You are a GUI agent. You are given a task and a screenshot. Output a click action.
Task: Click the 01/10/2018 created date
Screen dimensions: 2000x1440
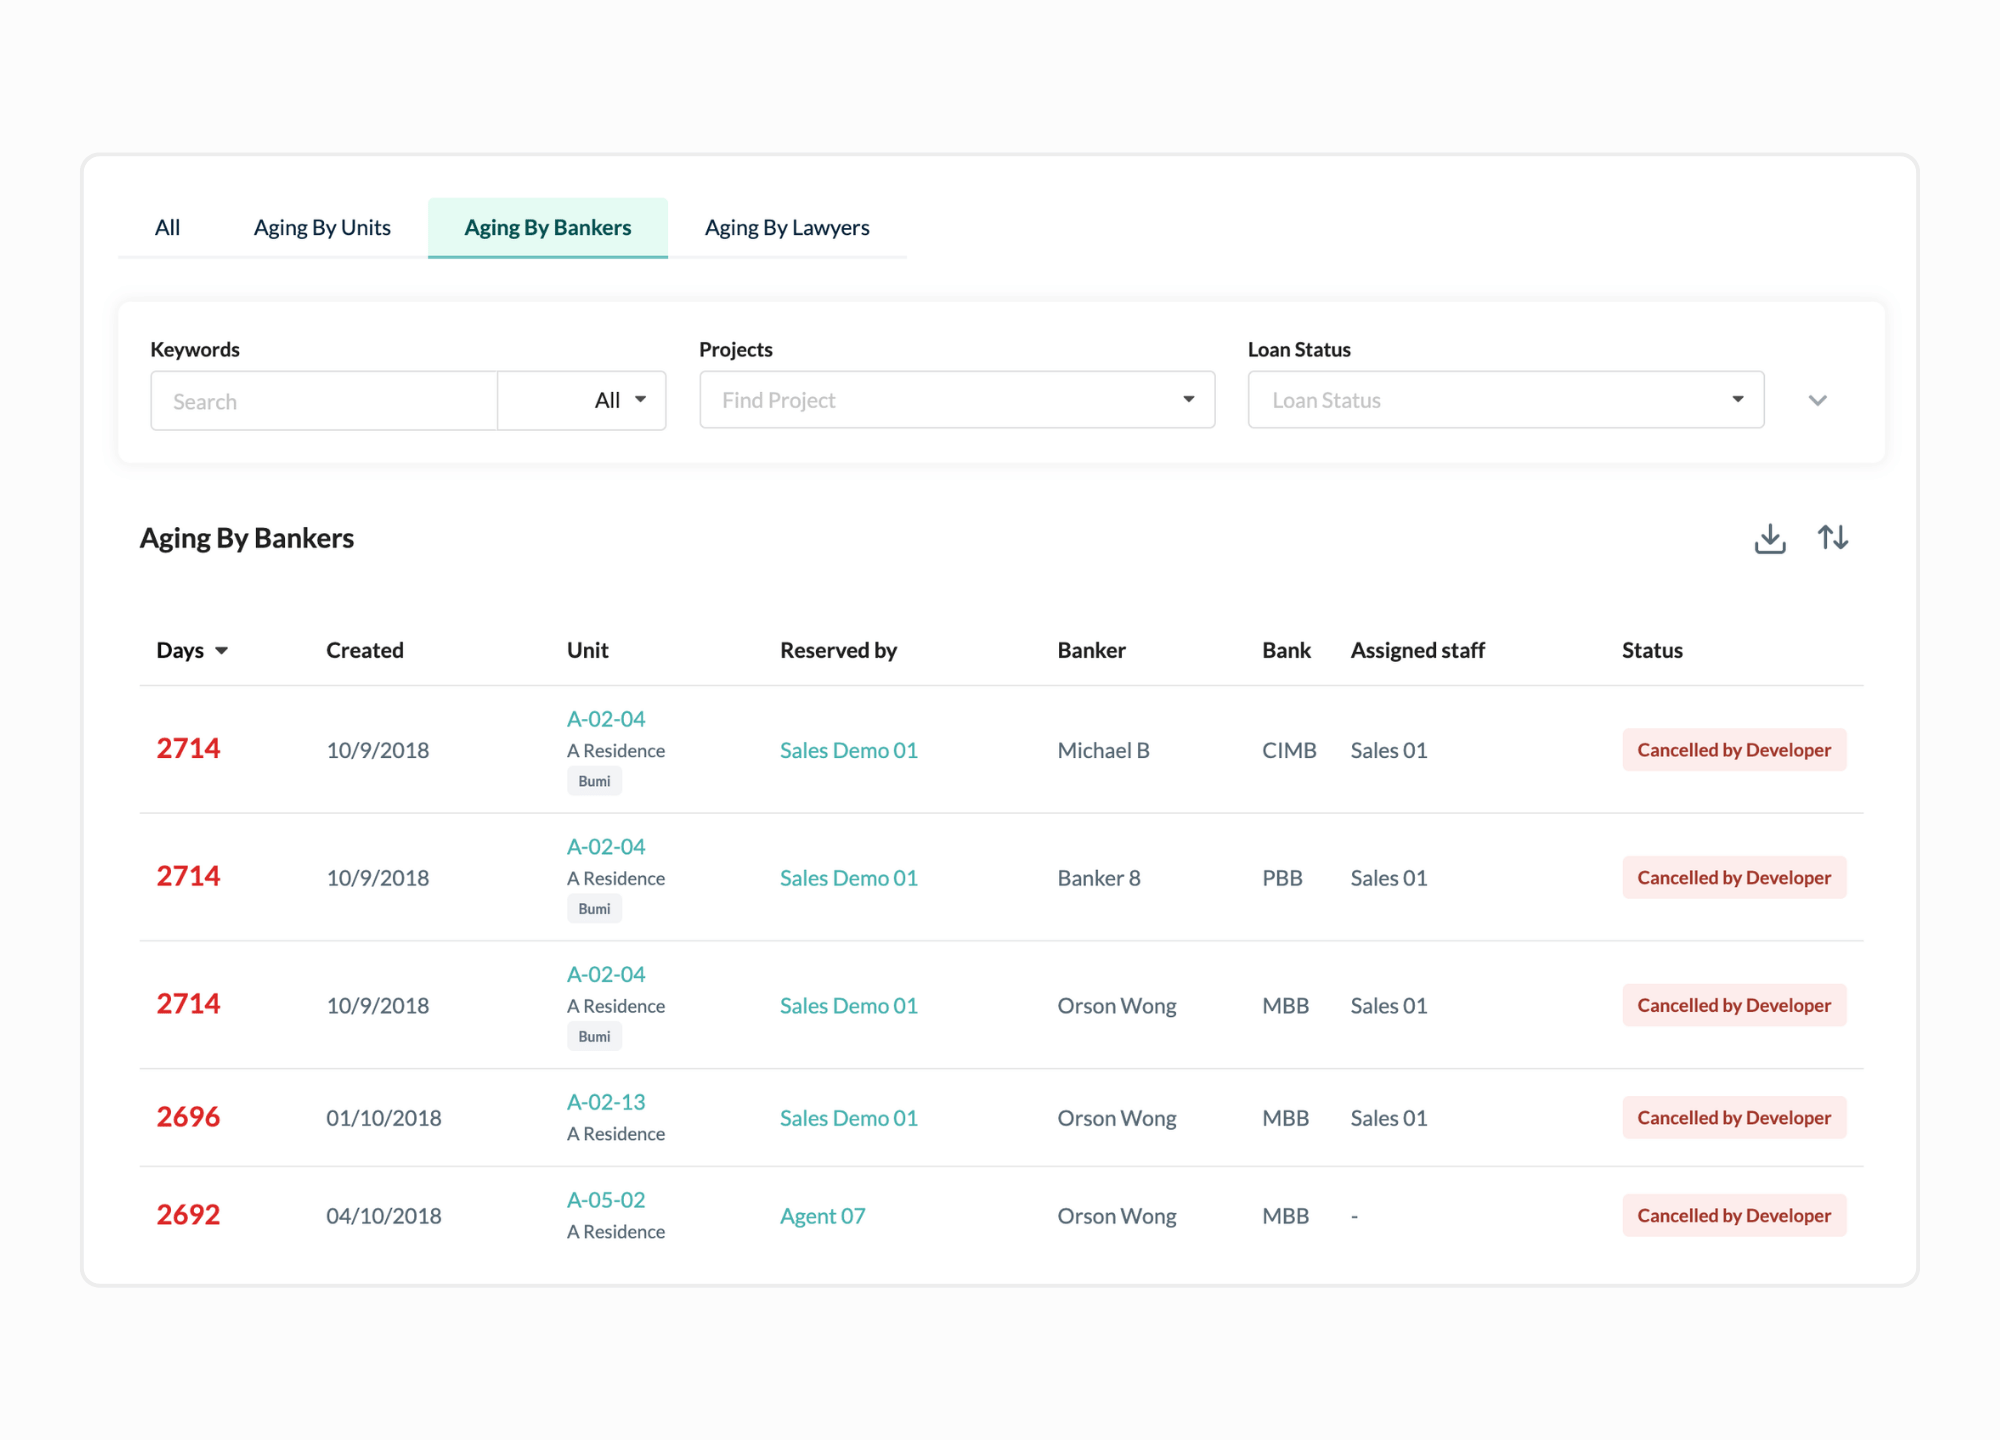(384, 1118)
